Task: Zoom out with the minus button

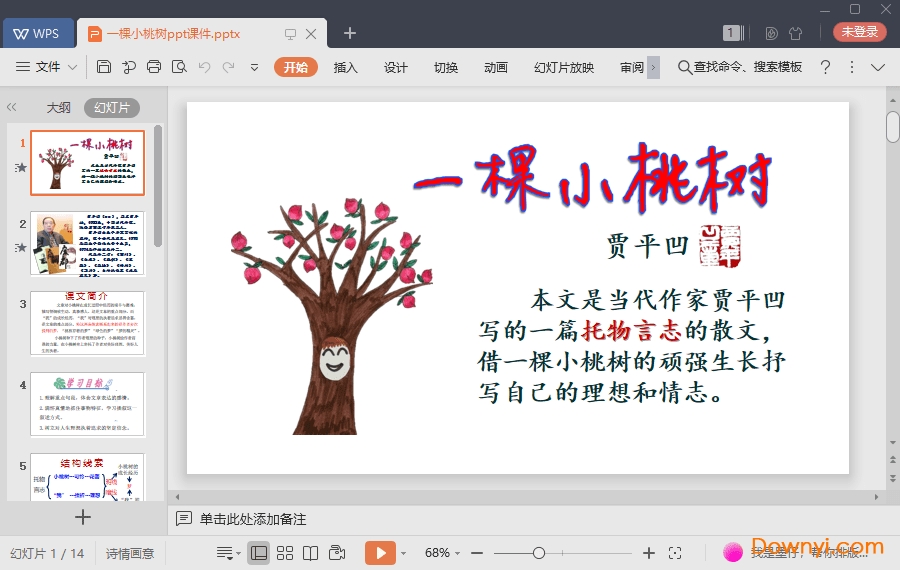Action: (x=477, y=553)
